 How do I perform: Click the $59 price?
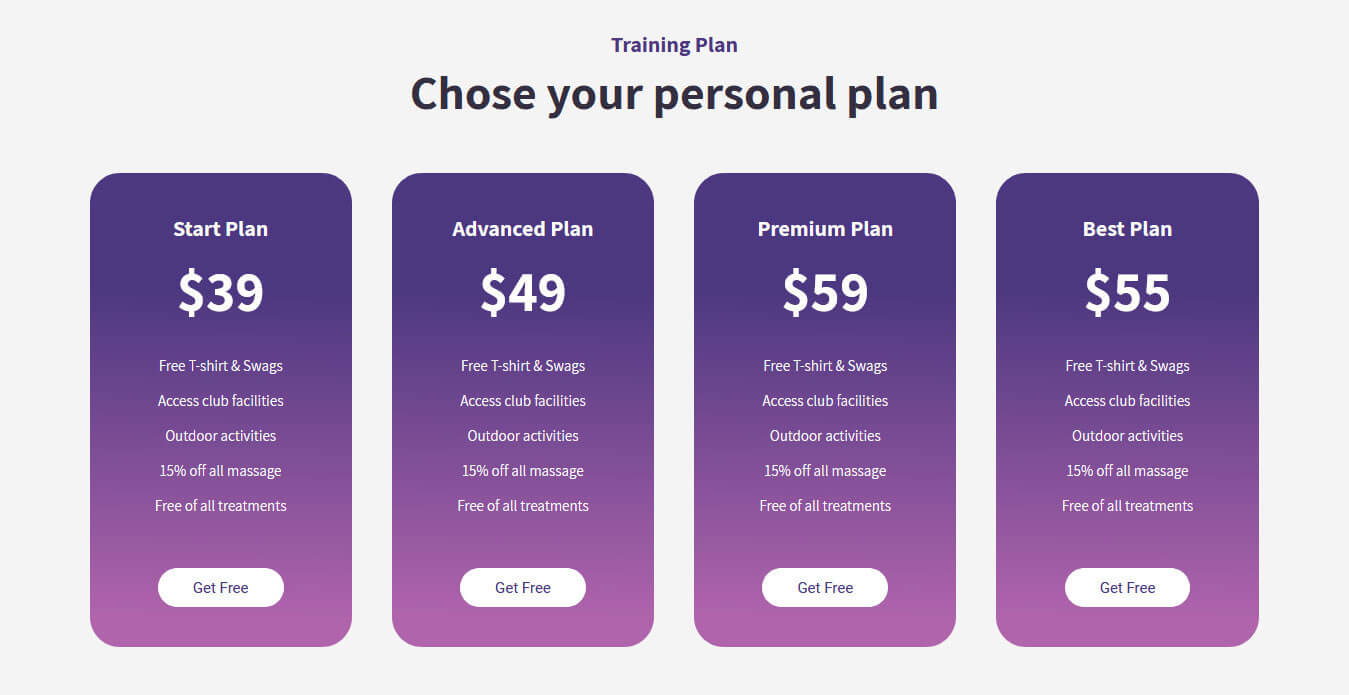click(x=825, y=292)
